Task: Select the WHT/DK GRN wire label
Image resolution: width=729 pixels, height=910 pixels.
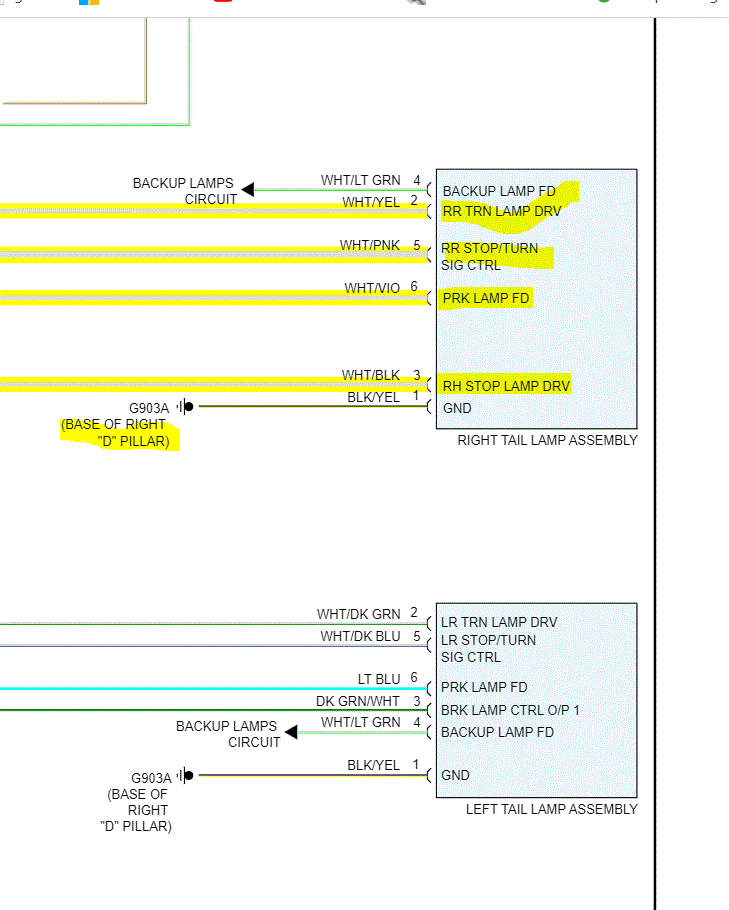Action: 359,614
